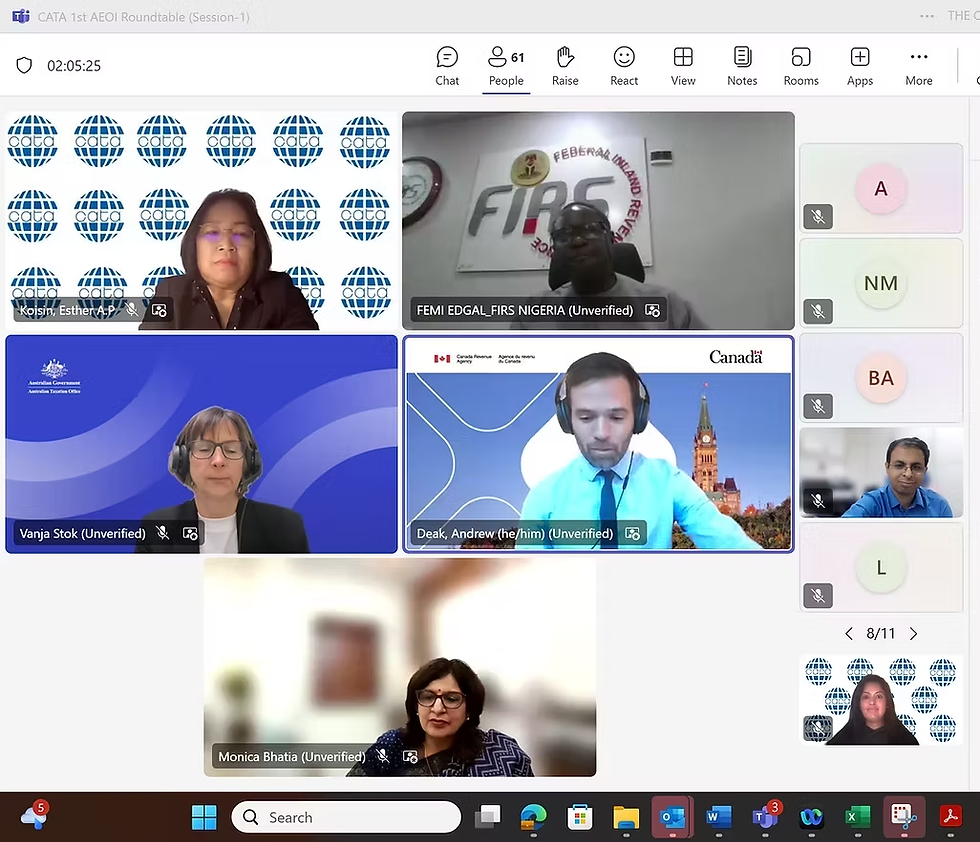Viewport: 980px width, 842px height.
Task: Click muted mic icon on Vanja Stok tile
Action: point(162,533)
